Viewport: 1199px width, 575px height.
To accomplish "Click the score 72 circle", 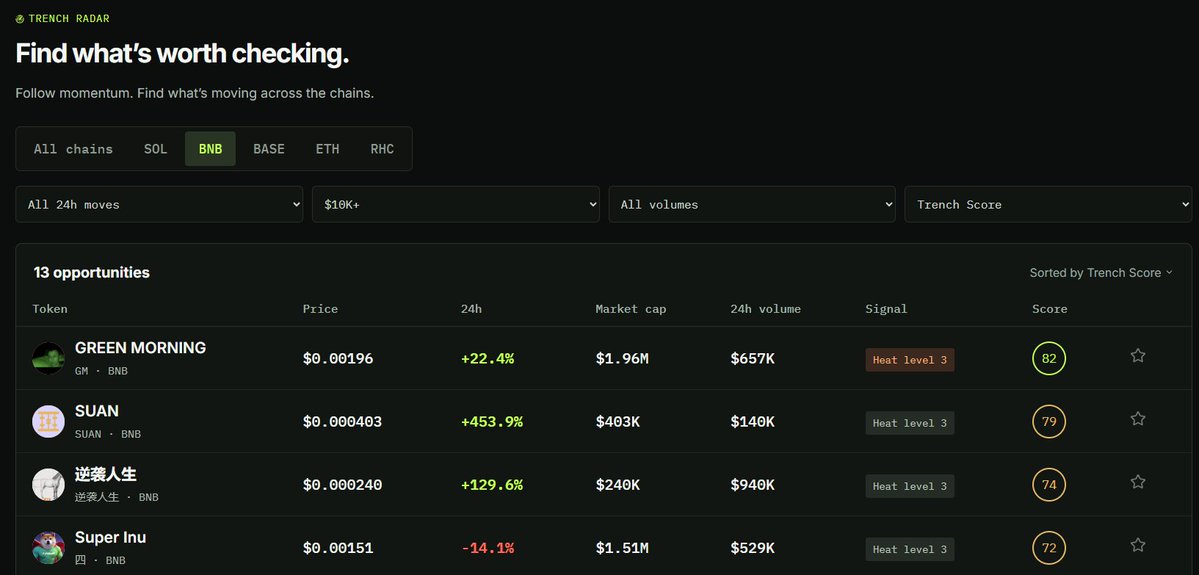I will click(x=1049, y=547).
